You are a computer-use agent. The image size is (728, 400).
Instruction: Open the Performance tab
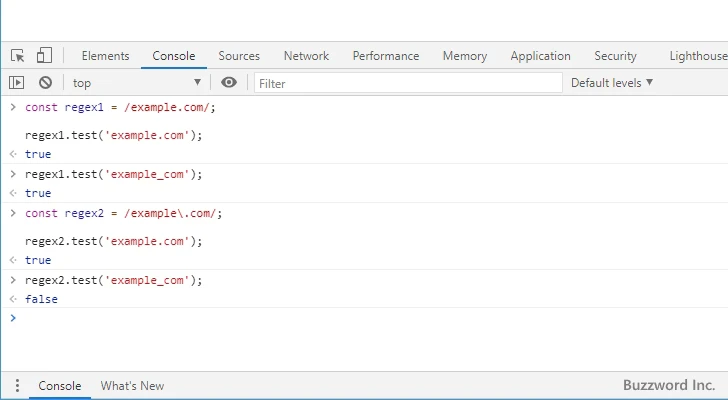pyautogui.click(x=386, y=56)
